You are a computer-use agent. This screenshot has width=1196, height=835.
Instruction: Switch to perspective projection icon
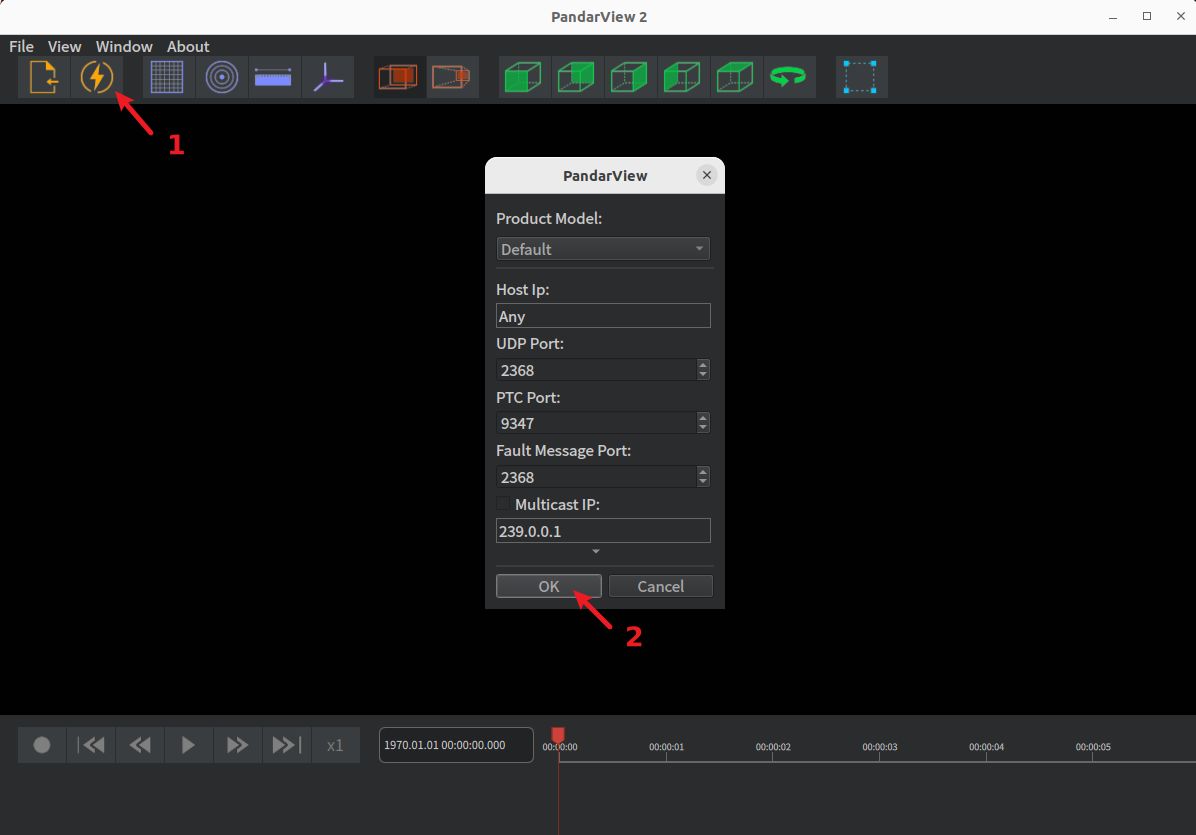pyautogui.click(x=452, y=77)
